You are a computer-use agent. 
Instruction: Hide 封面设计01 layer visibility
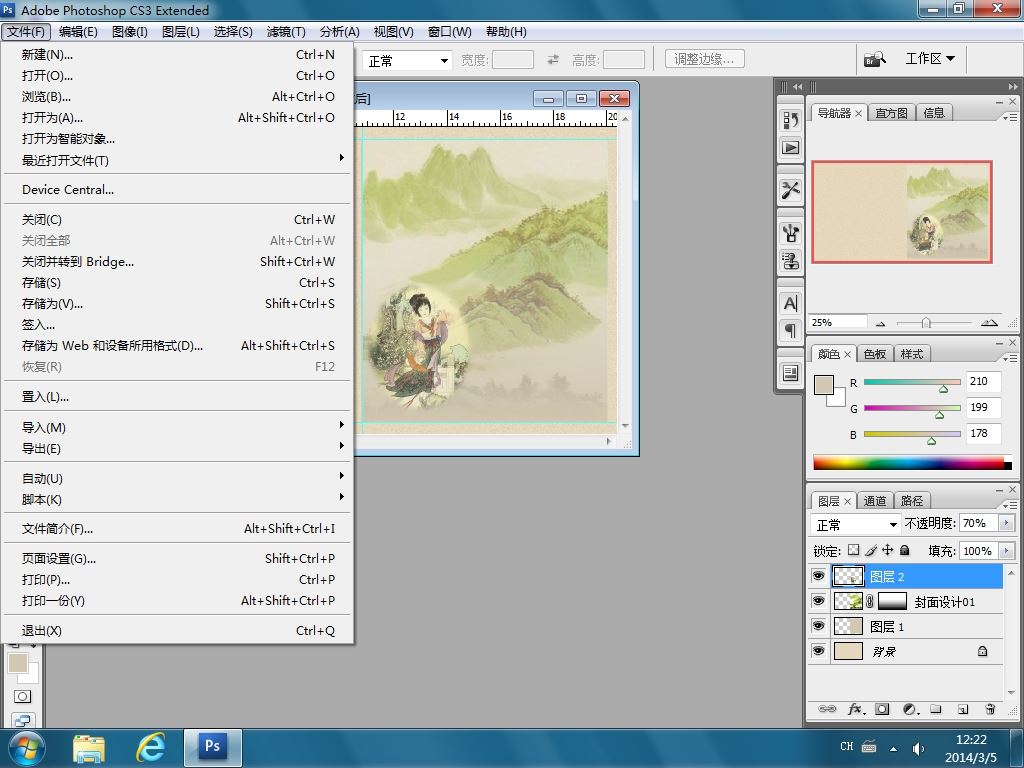click(818, 601)
